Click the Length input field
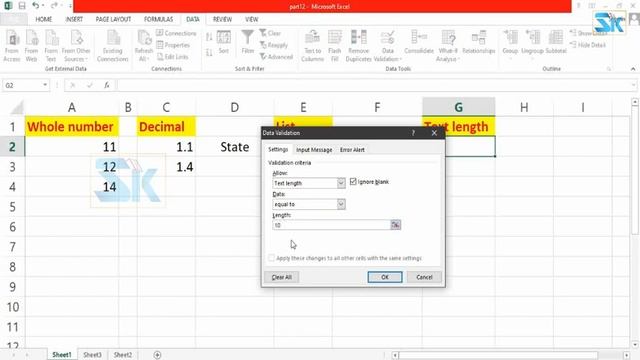Image resolution: width=640 pixels, height=360 pixels. pyautogui.click(x=331, y=225)
